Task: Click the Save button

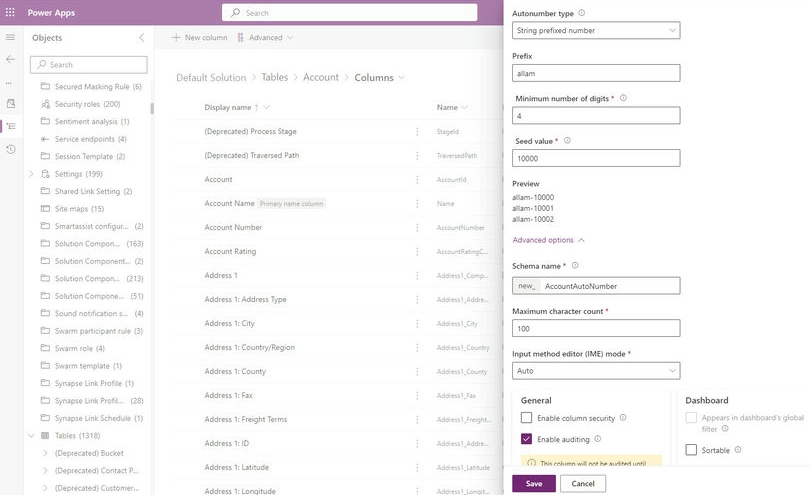Action: (534, 484)
